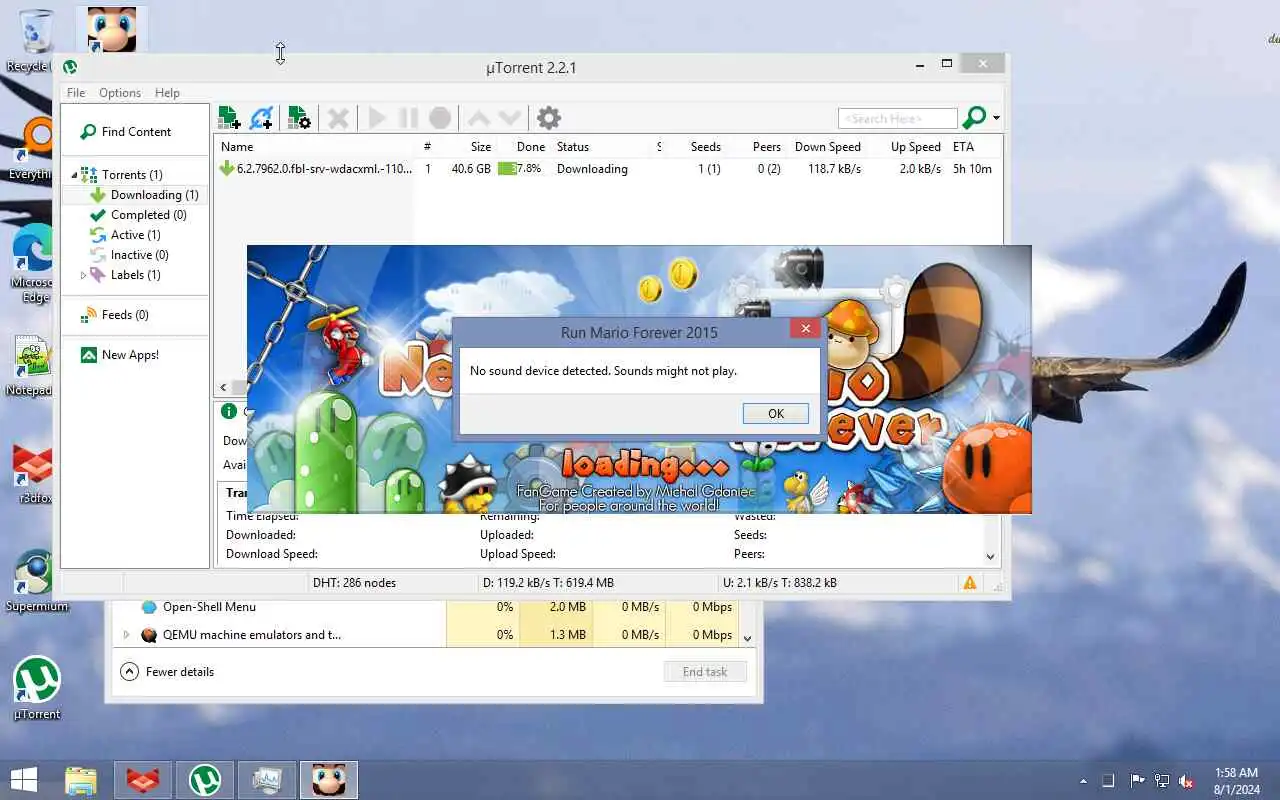Open File Explorer from taskbar
The image size is (1280, 800).
[81, 780]
